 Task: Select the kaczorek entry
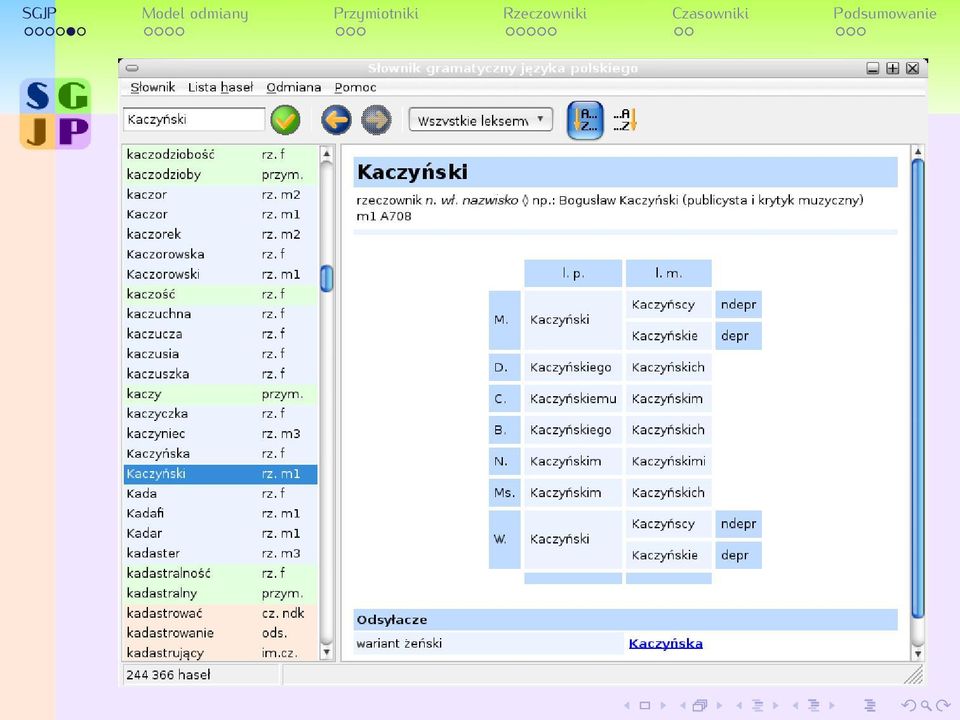click(220, 234)
